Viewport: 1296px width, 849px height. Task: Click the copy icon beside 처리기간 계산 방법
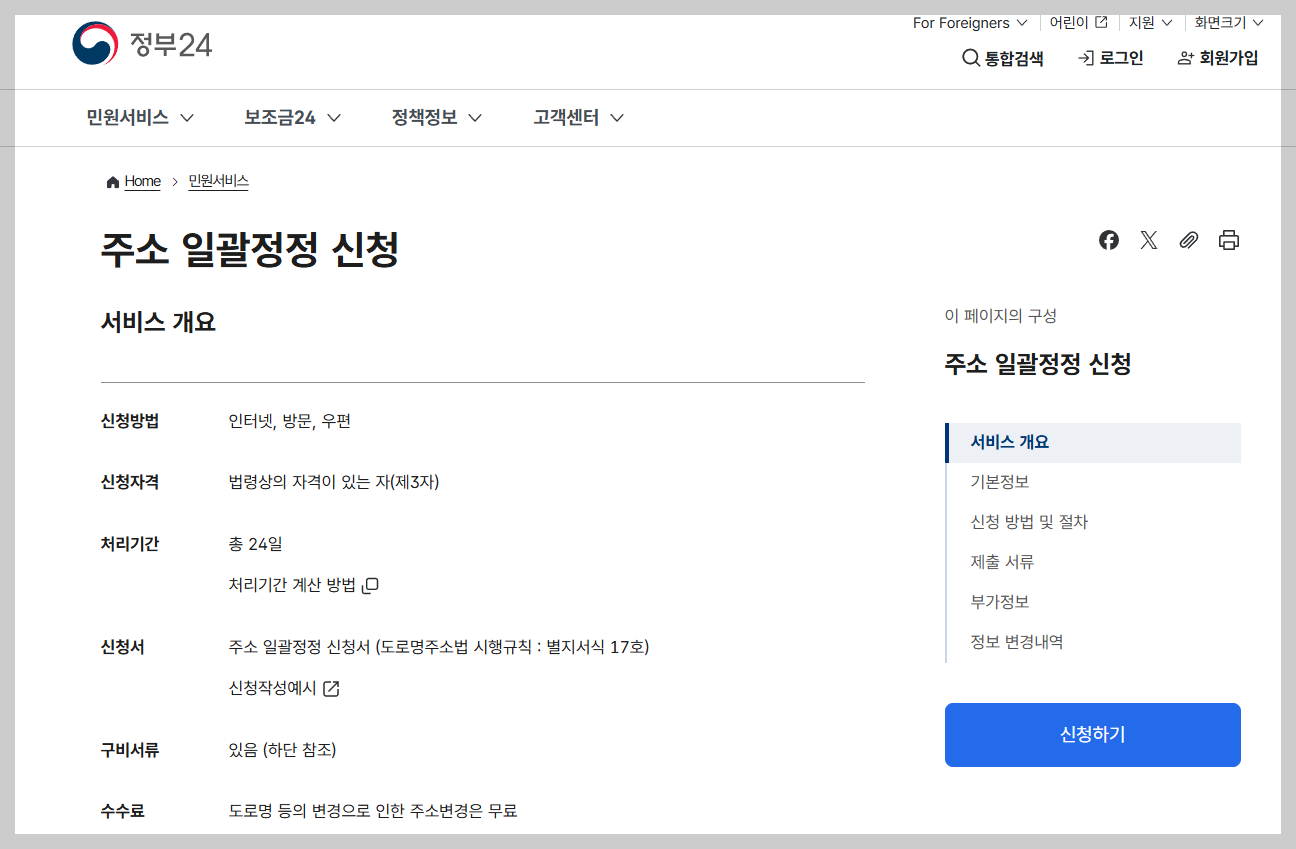[x=370, y=585]
